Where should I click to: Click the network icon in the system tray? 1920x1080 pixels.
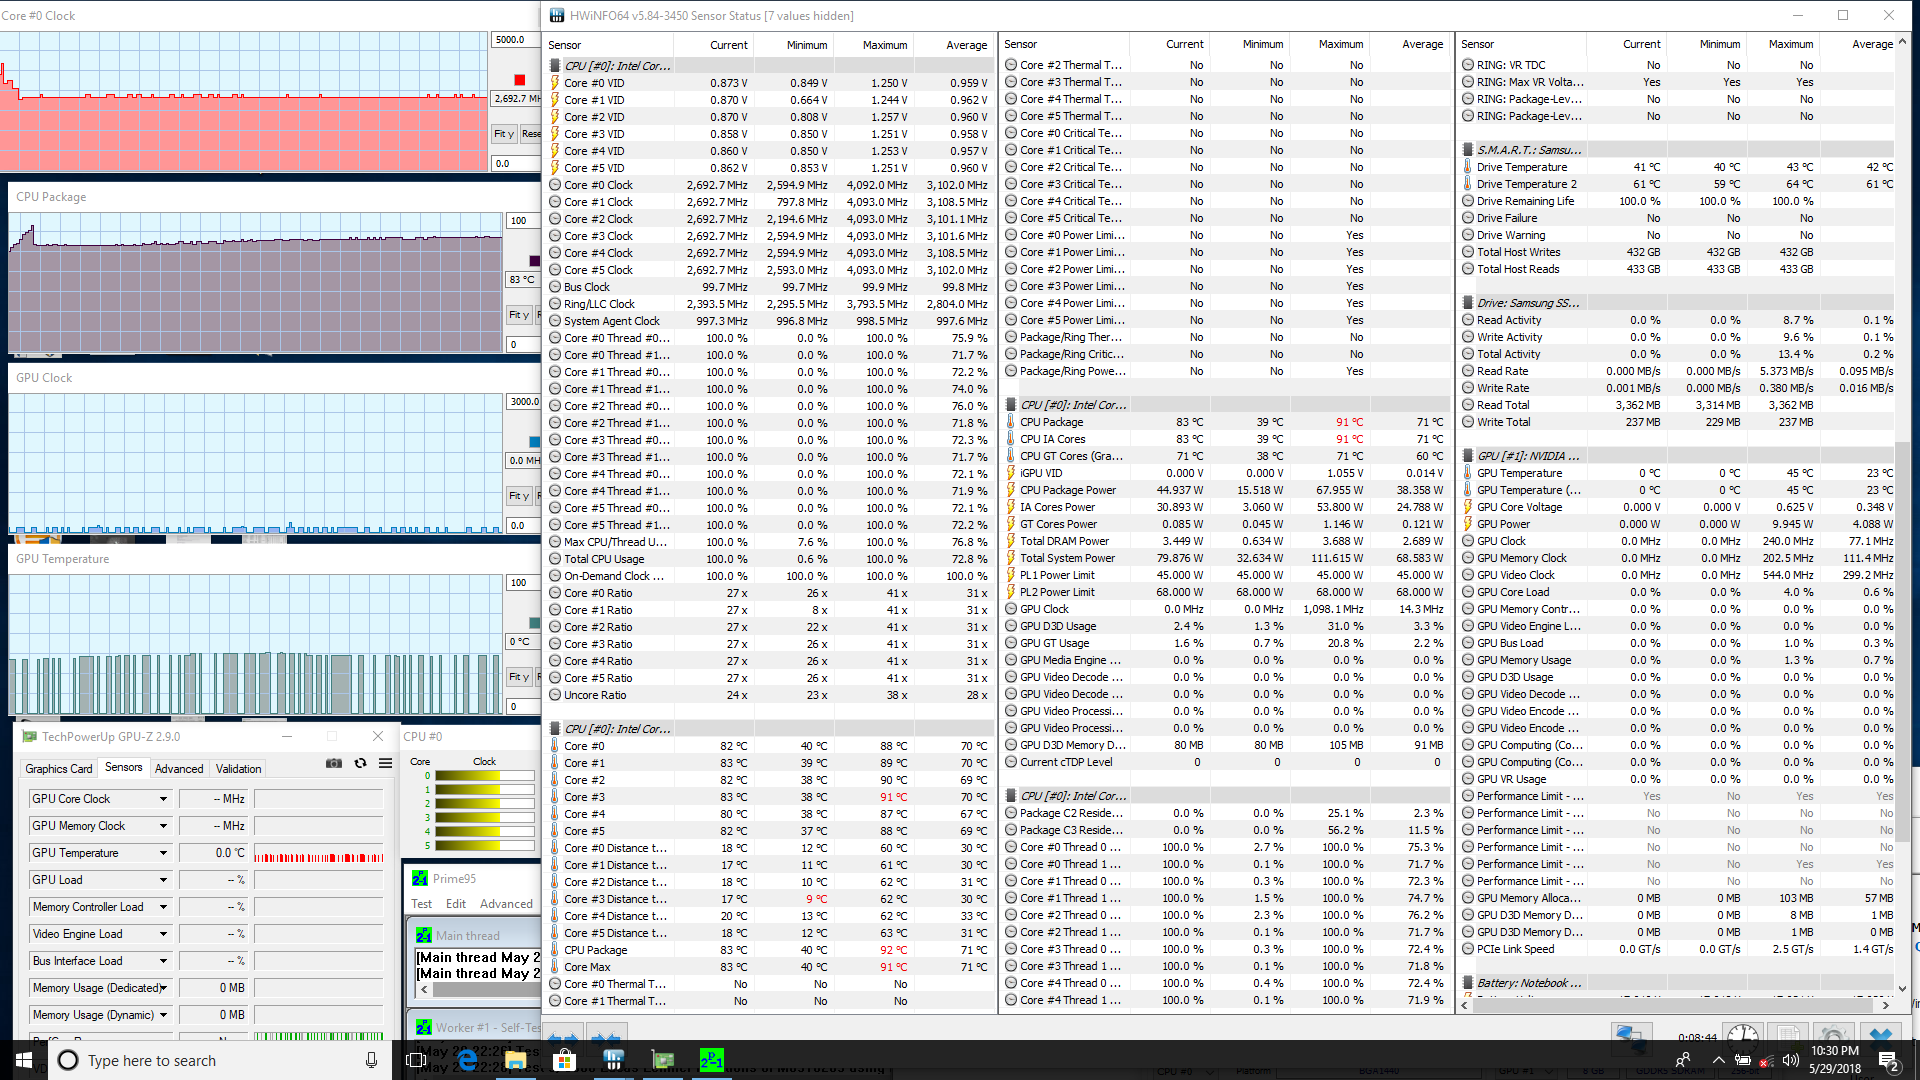coord(1767,1060)
